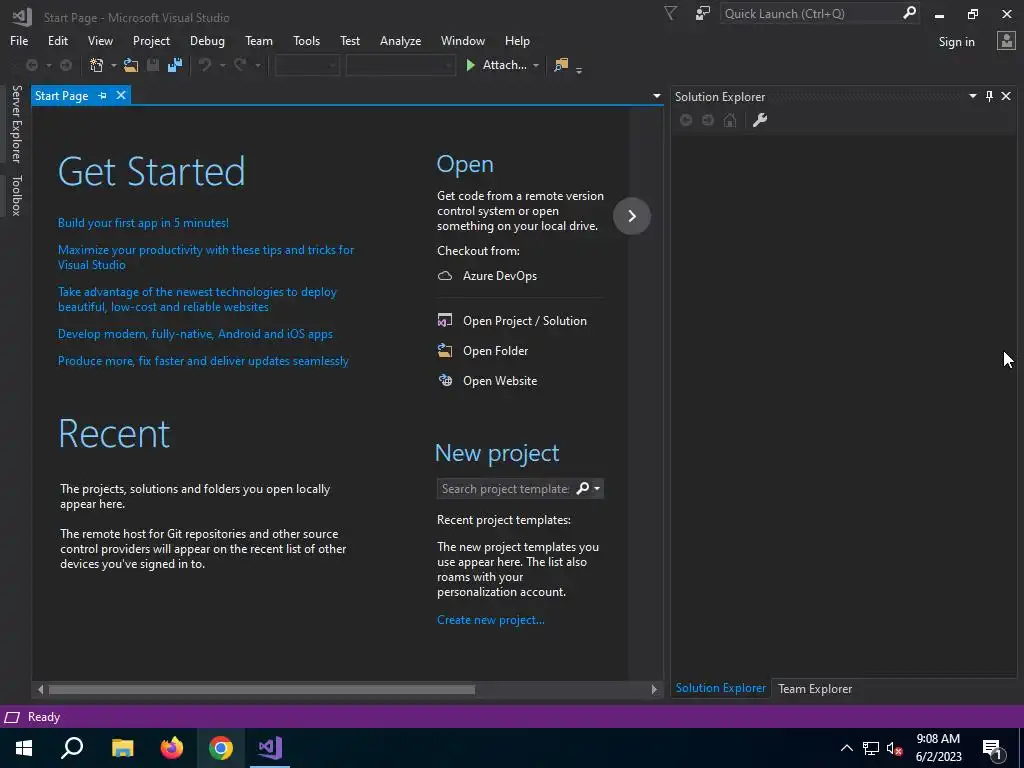Click the Solution Explorer Properties wrench icon
The width and height of the screenshot is (1024, 768).
(760, 120)
